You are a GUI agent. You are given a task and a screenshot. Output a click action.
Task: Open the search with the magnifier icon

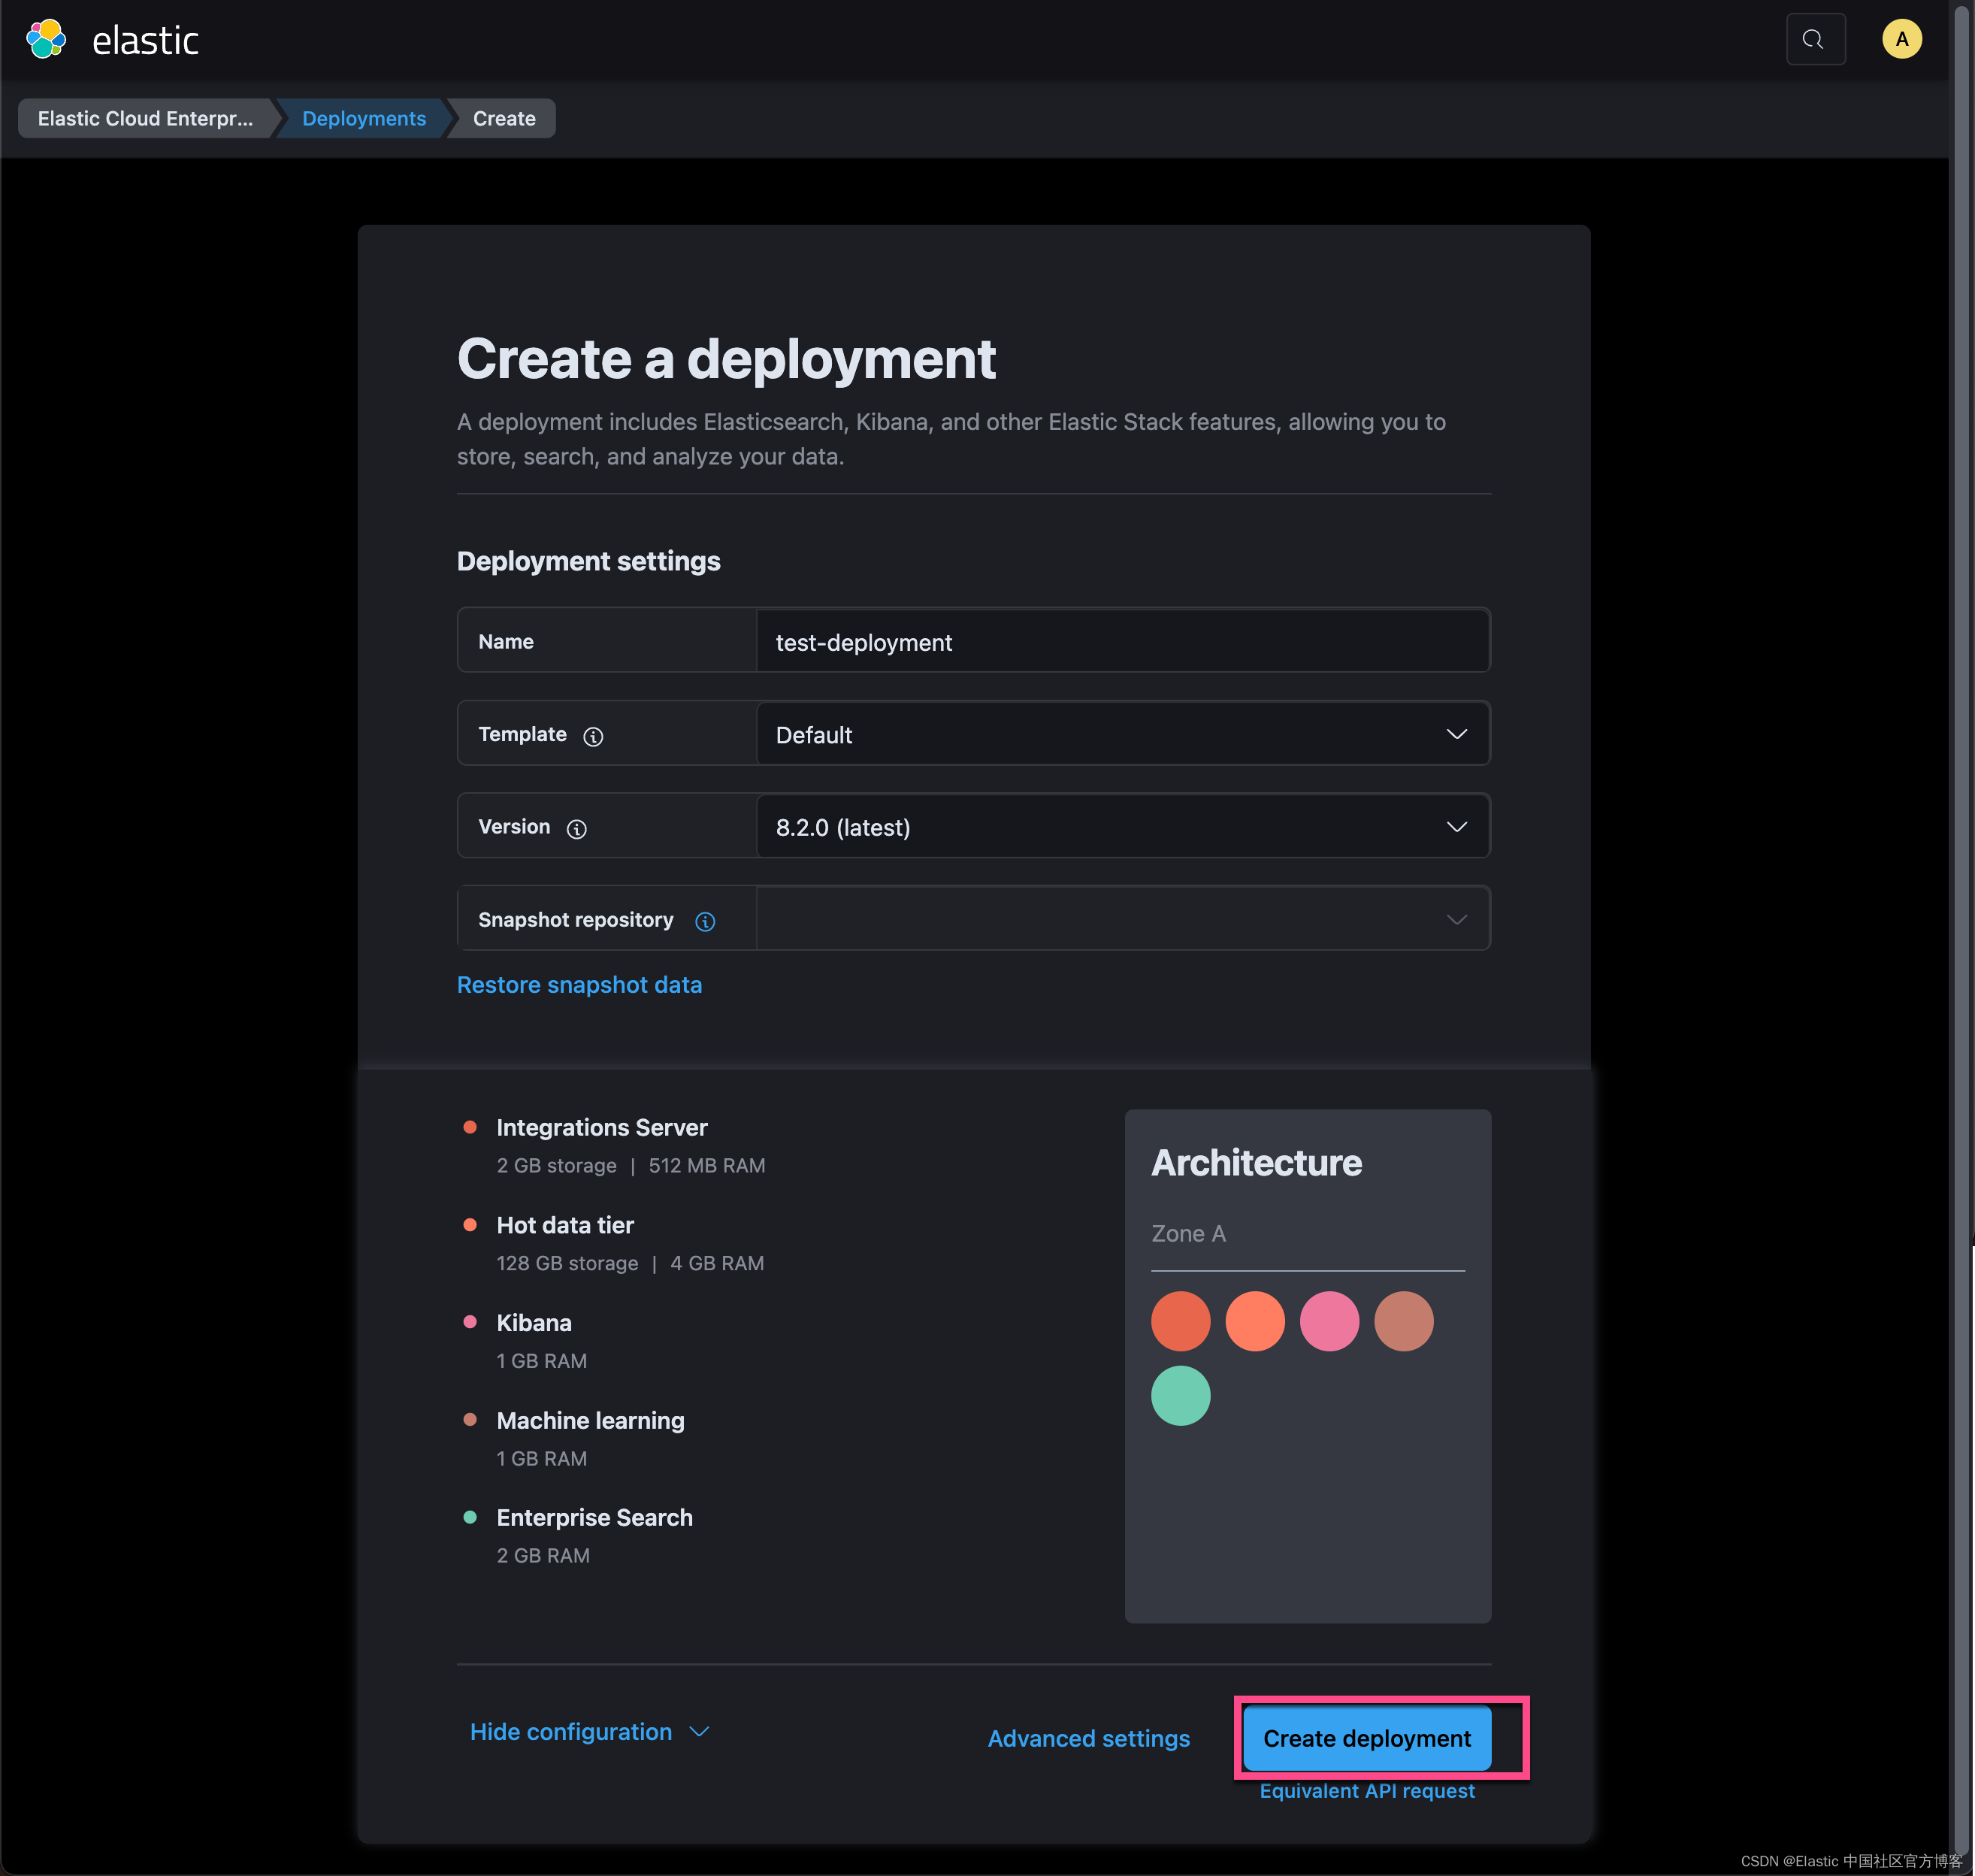click(x=1816, y=39)
